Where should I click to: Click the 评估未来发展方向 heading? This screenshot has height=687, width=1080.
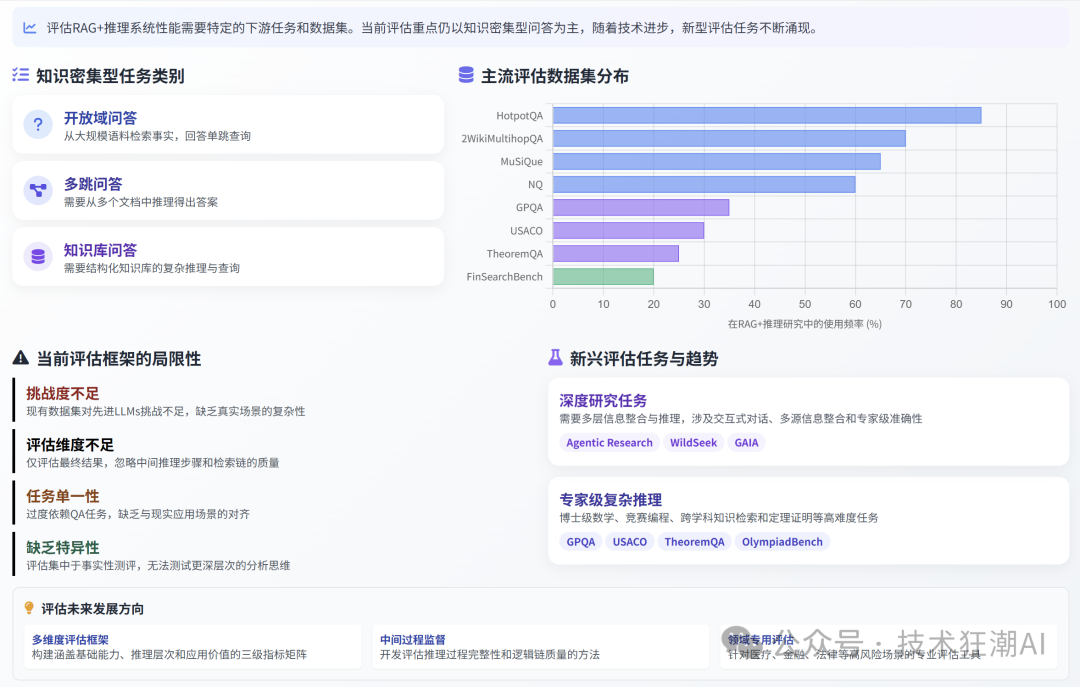(x=92, y=609)
